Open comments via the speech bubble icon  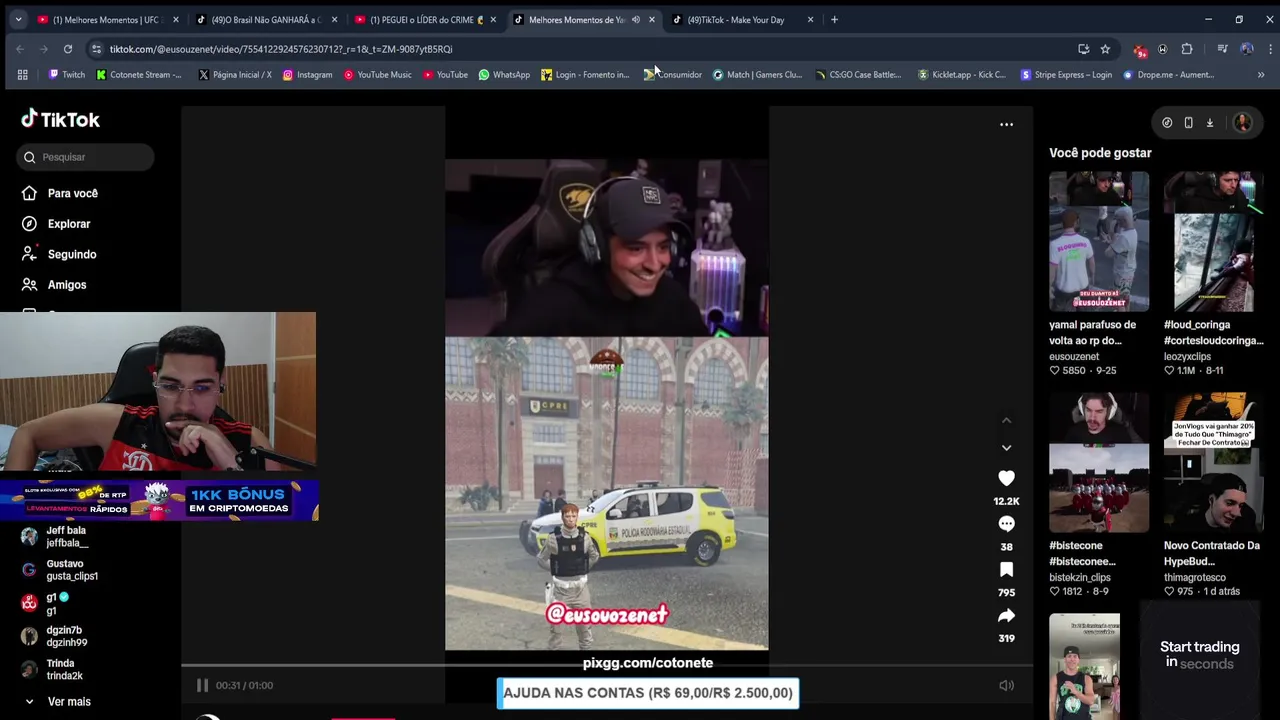tap(1006, 524)
